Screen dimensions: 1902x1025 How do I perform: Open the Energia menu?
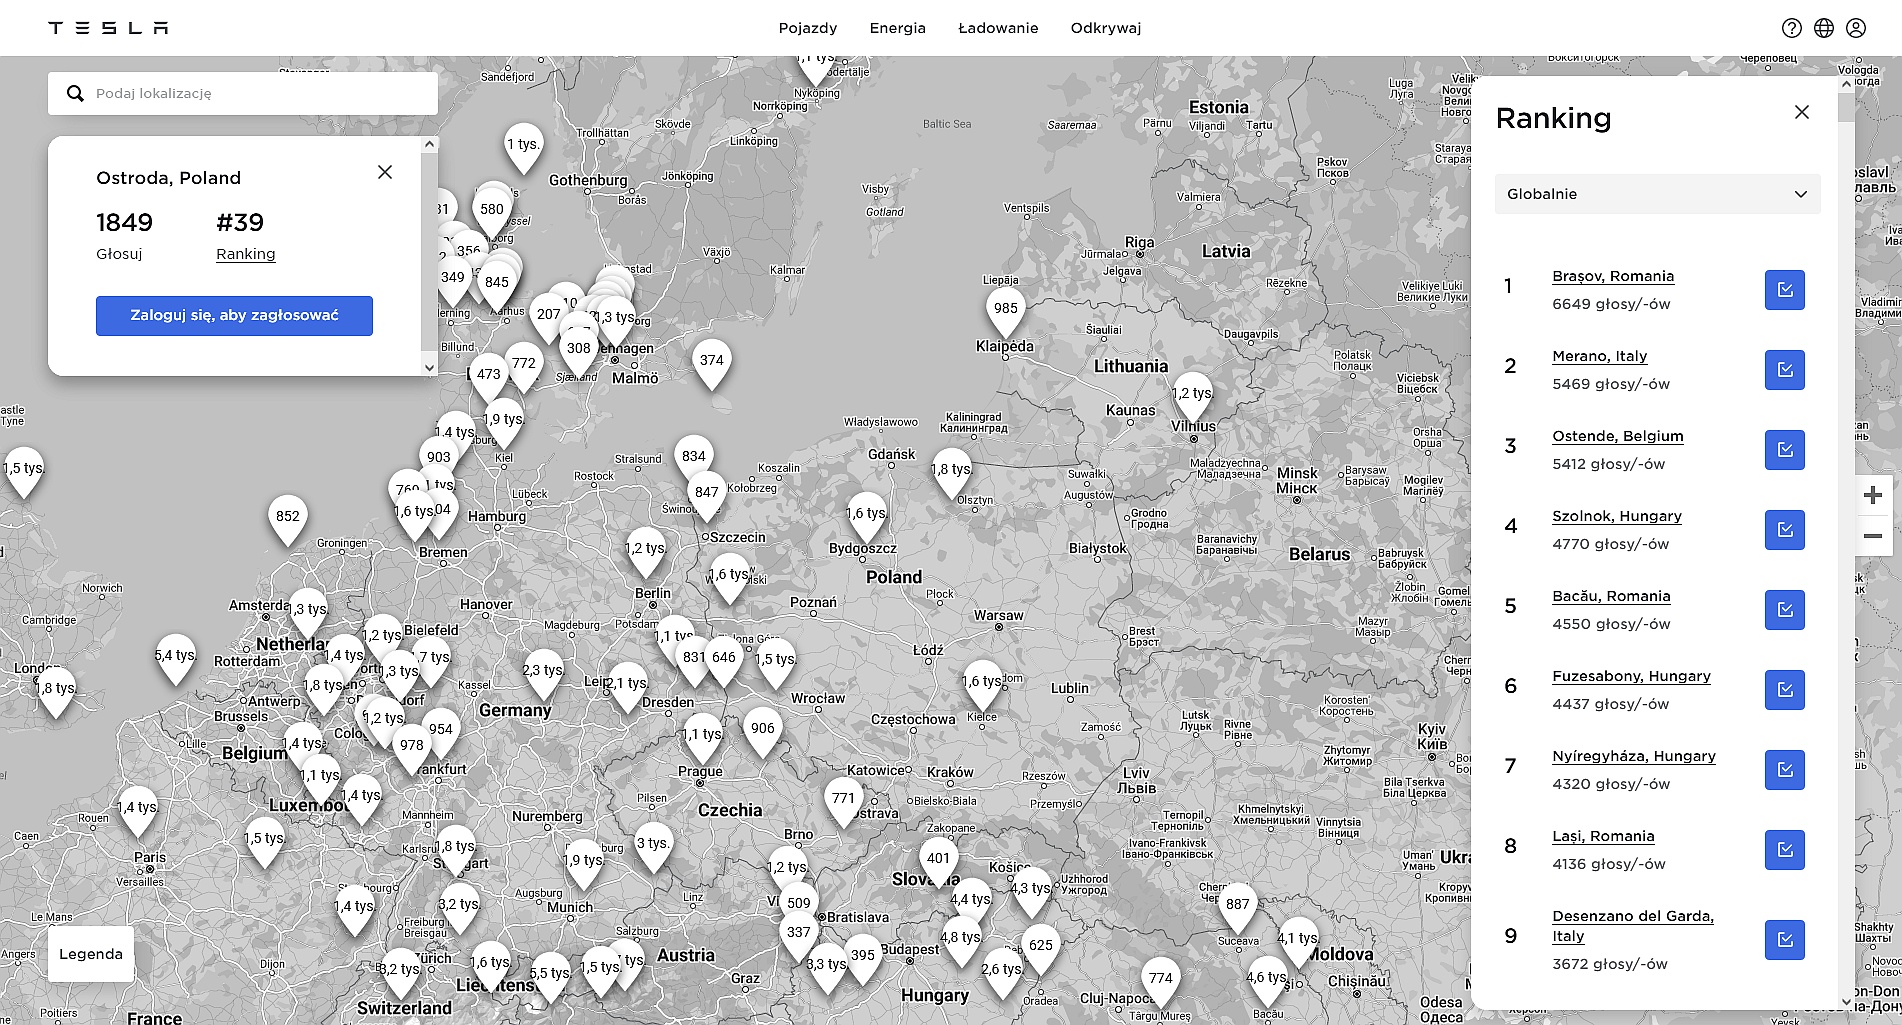coord(898,28)
